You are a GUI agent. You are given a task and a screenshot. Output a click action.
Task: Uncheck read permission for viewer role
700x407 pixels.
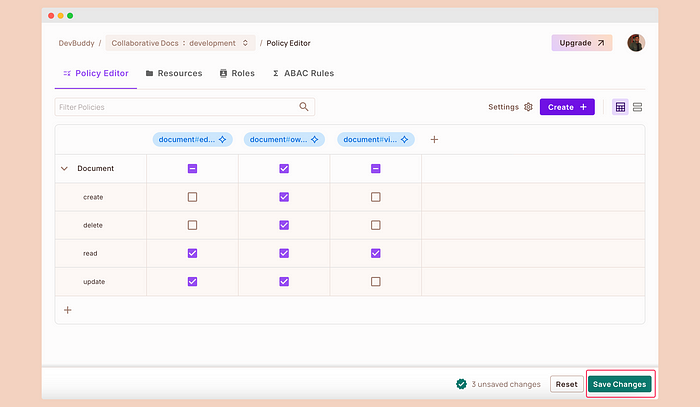pos(375,253)
